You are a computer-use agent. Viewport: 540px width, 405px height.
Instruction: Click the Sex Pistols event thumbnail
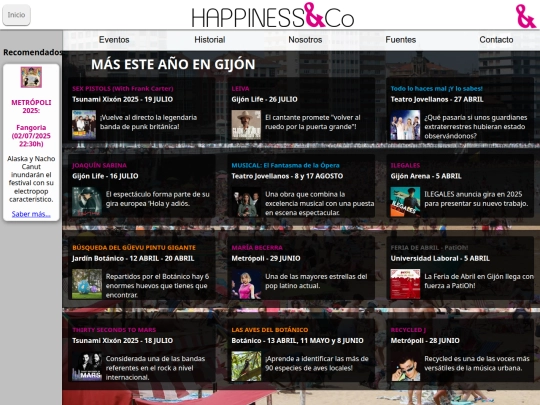tap(84, 125)
